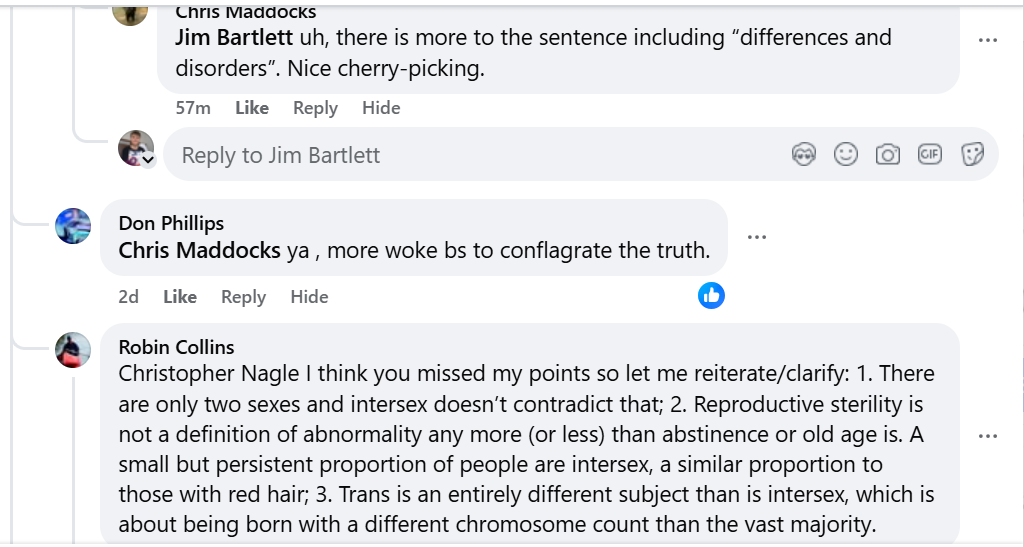Like Chris Maddocks' comment
This screenshot has width=1024, height=547.
tap(252, 108)
